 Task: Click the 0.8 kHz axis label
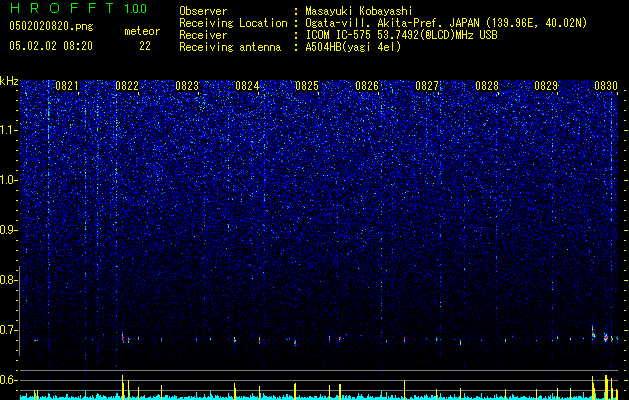8,280
